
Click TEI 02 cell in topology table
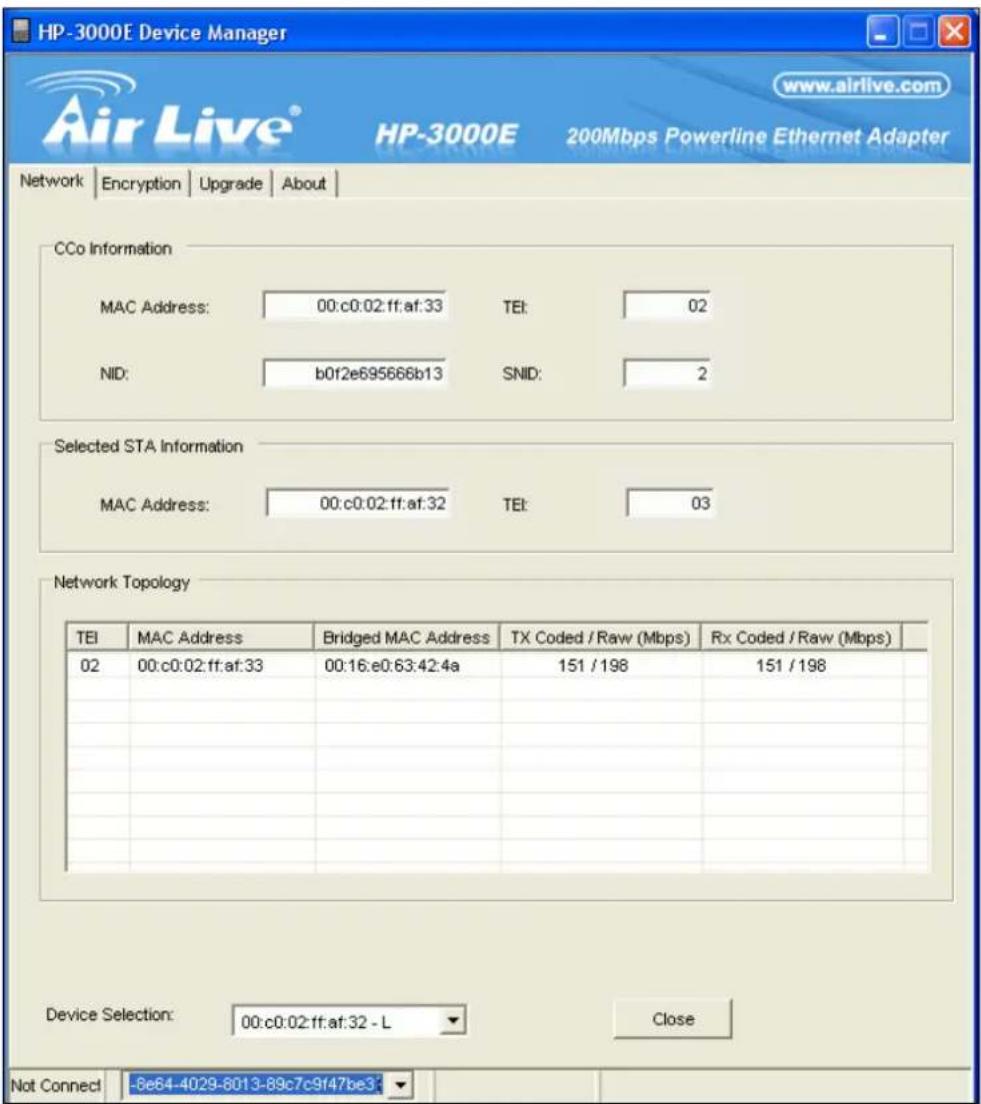(x=89, y=665)
